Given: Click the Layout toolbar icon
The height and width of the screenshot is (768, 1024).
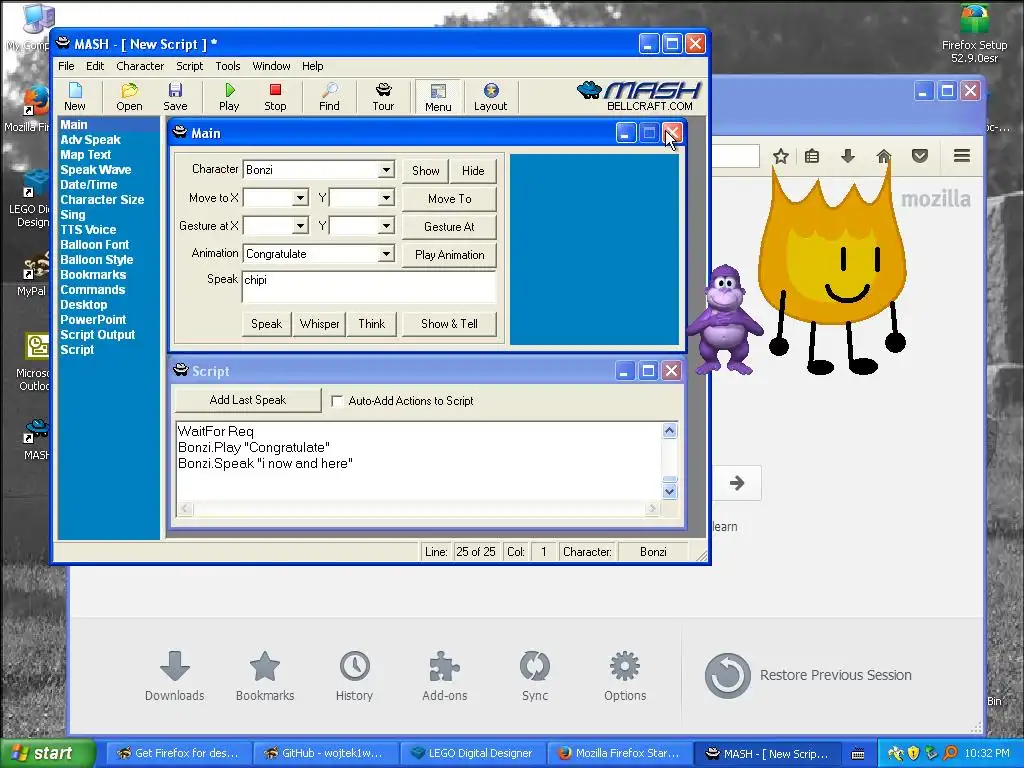Looking at the screenshot, I should [490, 97].
